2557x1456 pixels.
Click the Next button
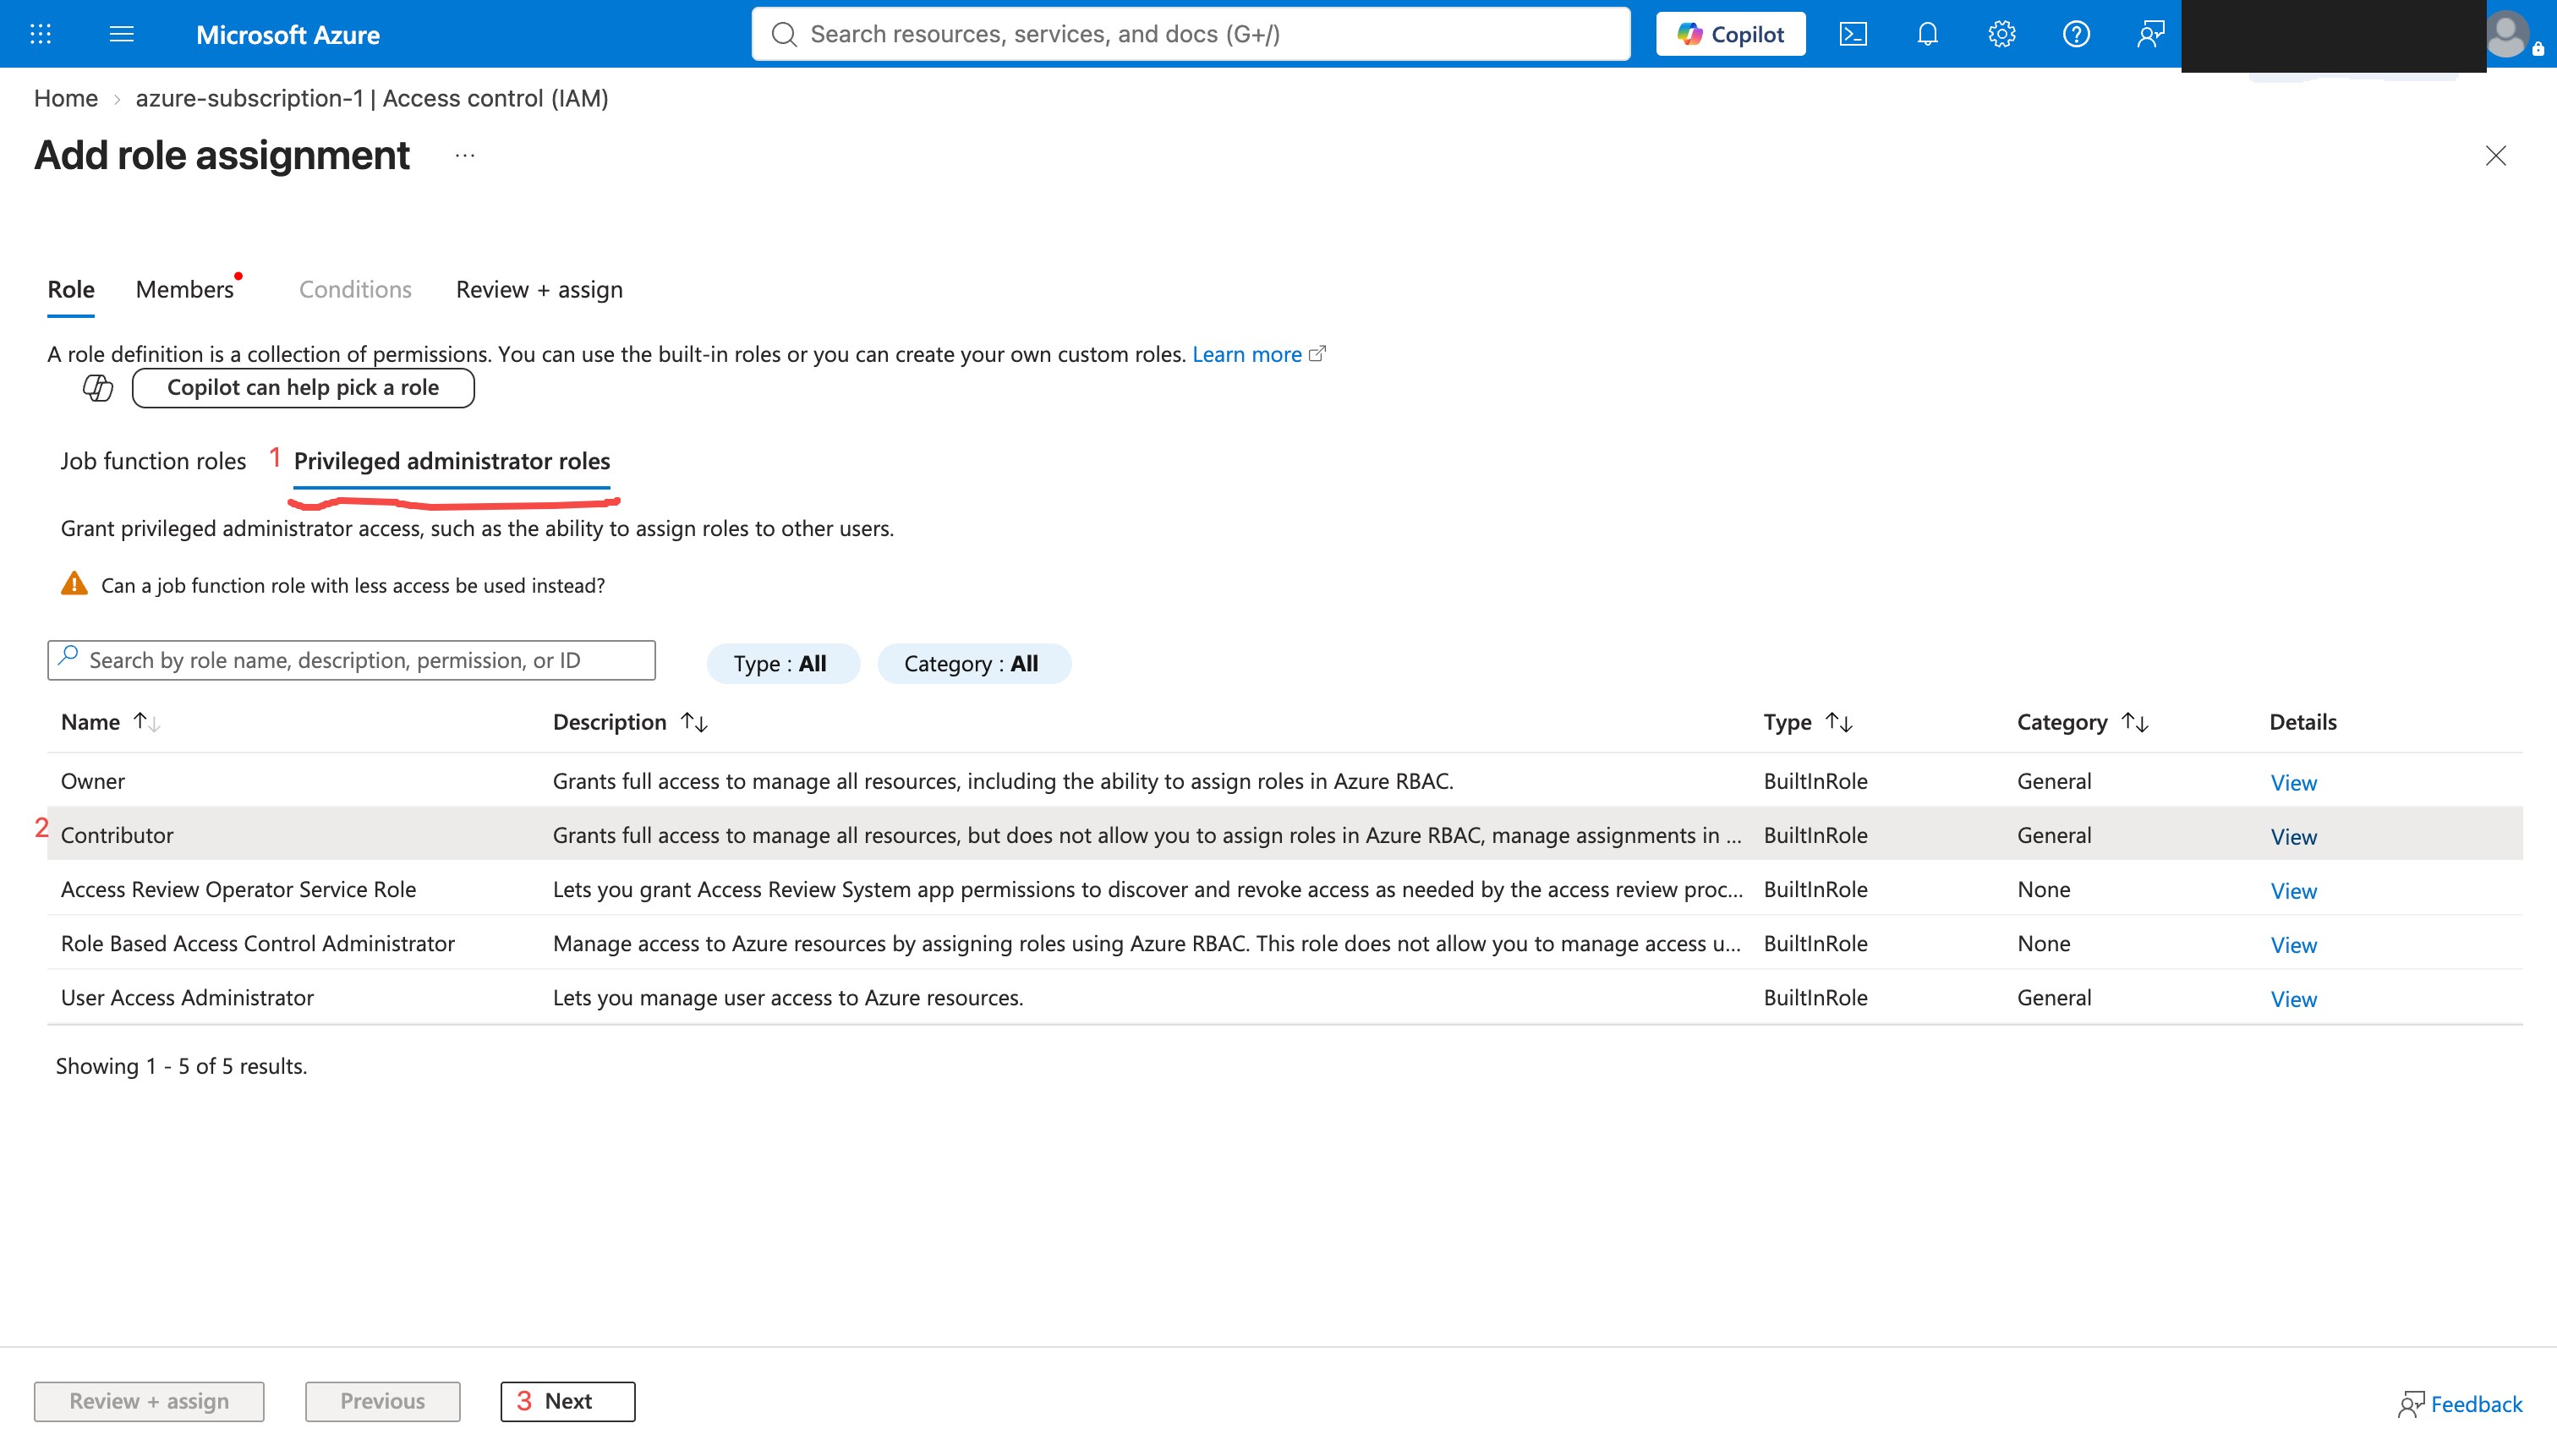point(567,1401)
